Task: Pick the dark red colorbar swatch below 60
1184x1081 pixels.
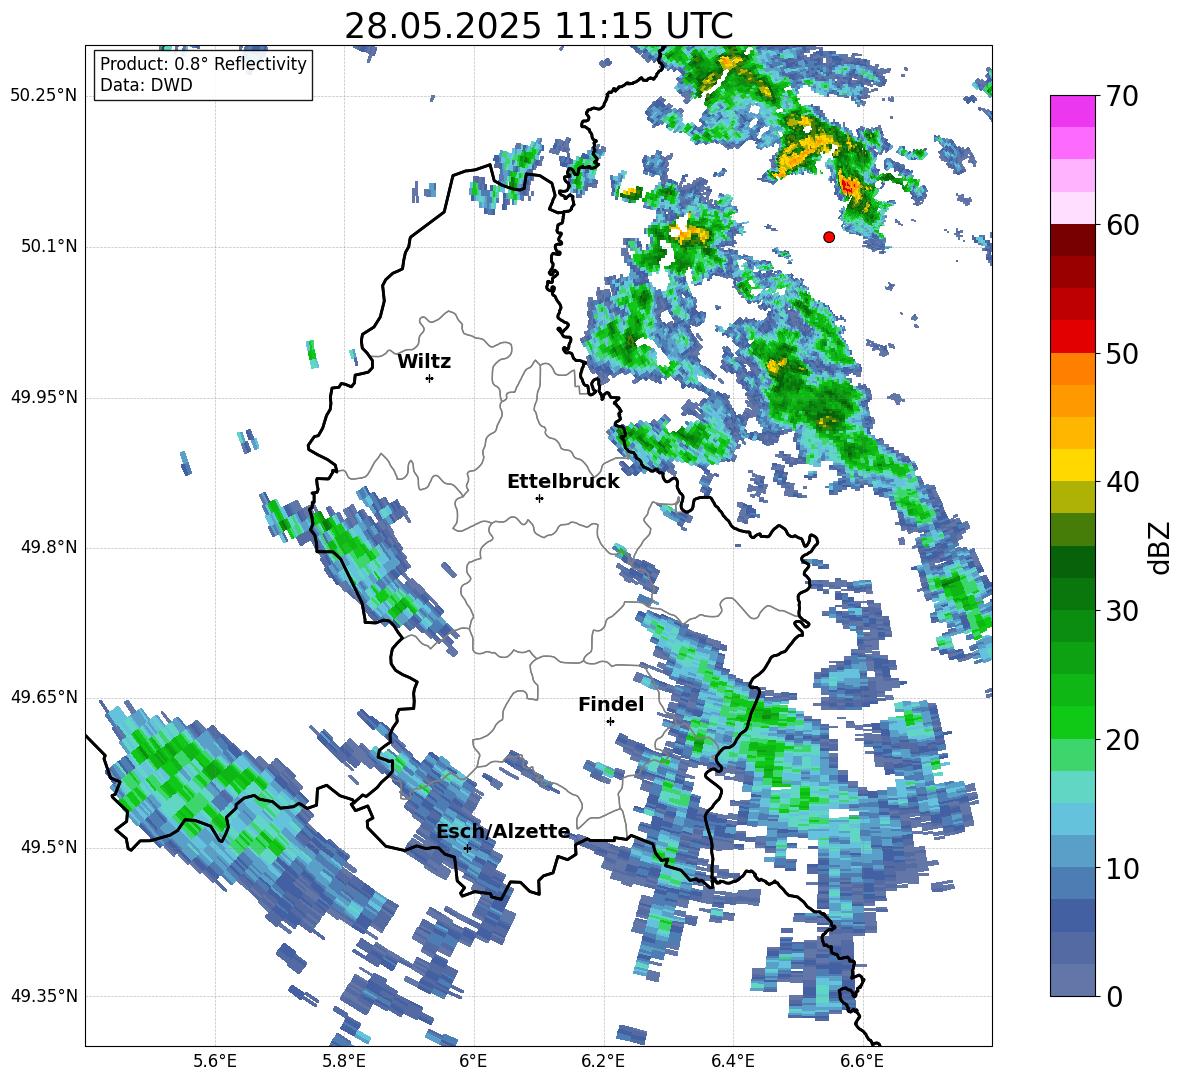Action: coord(1072,240)
